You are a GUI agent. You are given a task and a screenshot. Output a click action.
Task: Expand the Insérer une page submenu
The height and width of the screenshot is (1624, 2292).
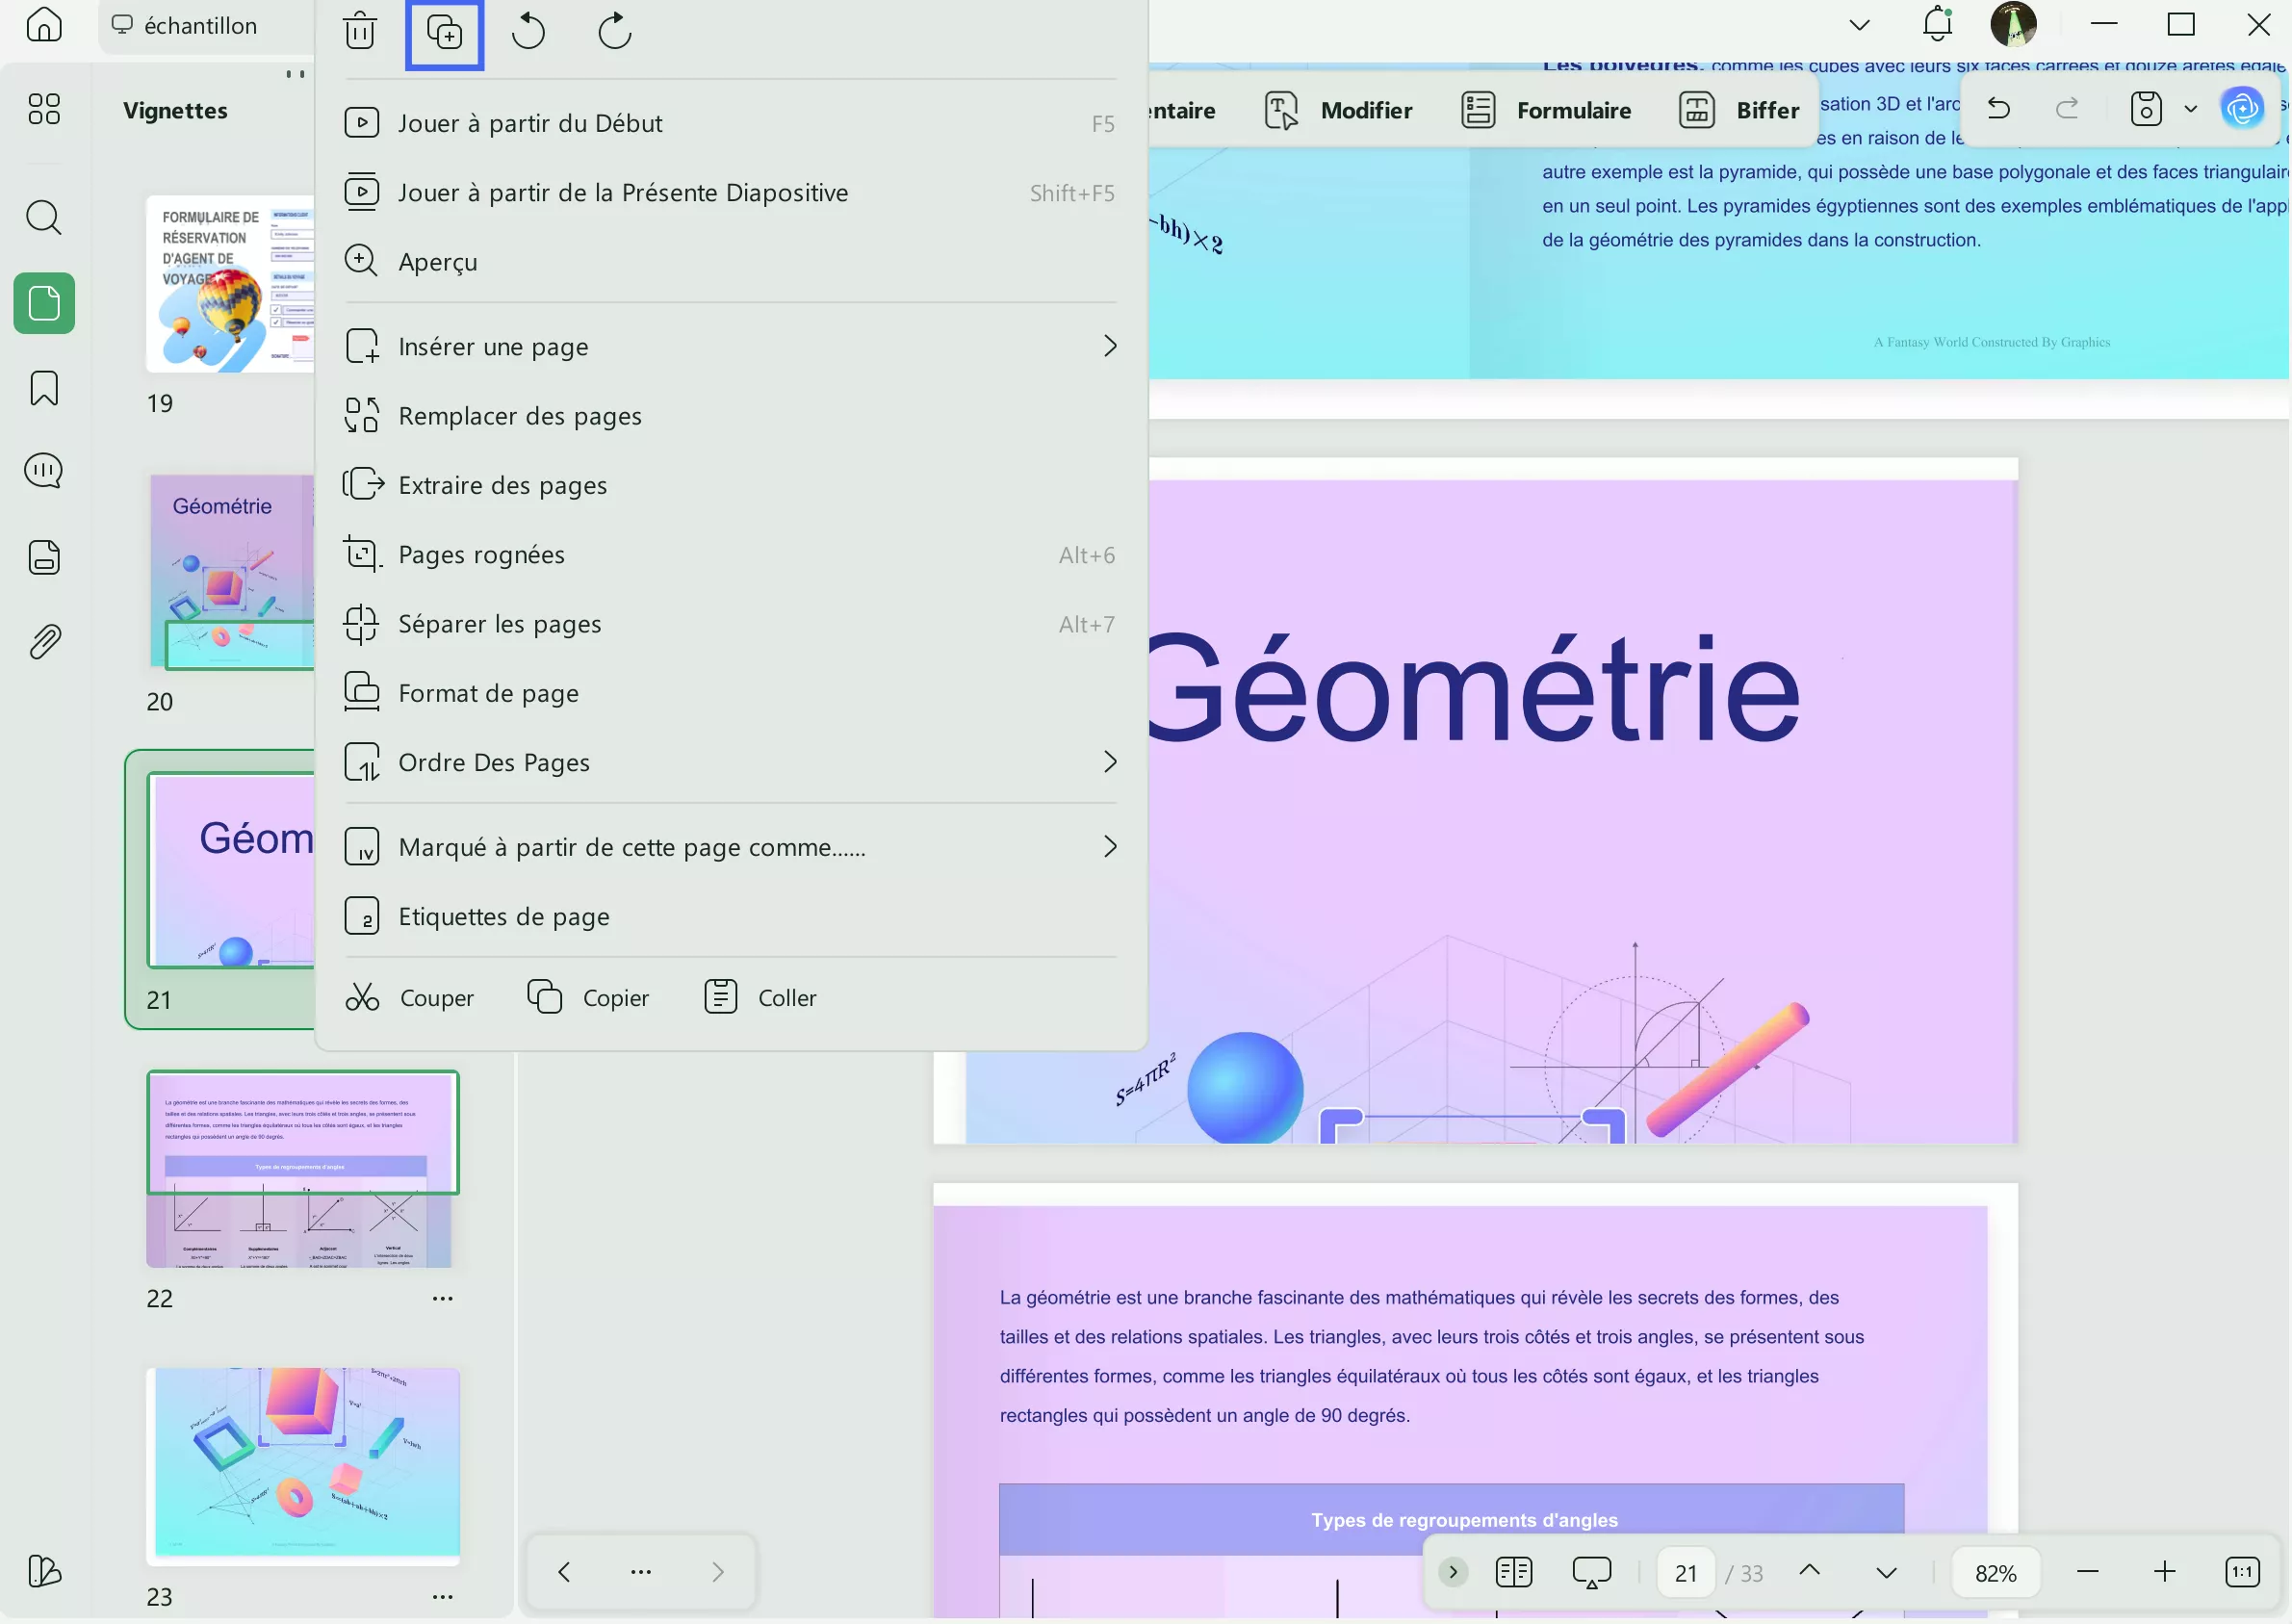tap(1109, 346)
